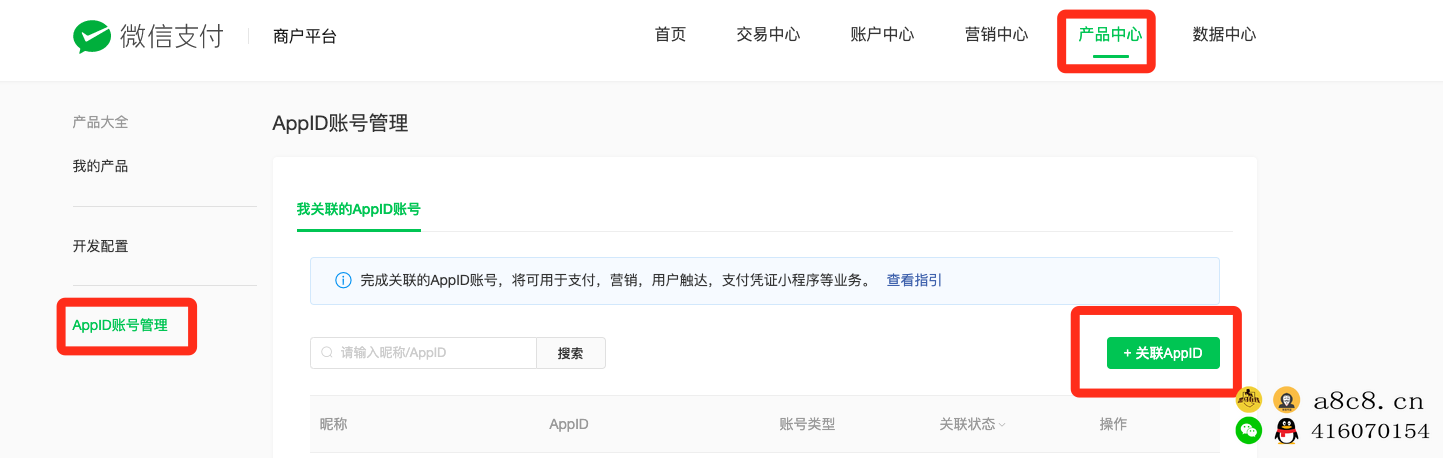Click the WeChat Pay green logo icon
This screenshot has height=458, width=1443.
pyautogui.click(x=92, y=37)
